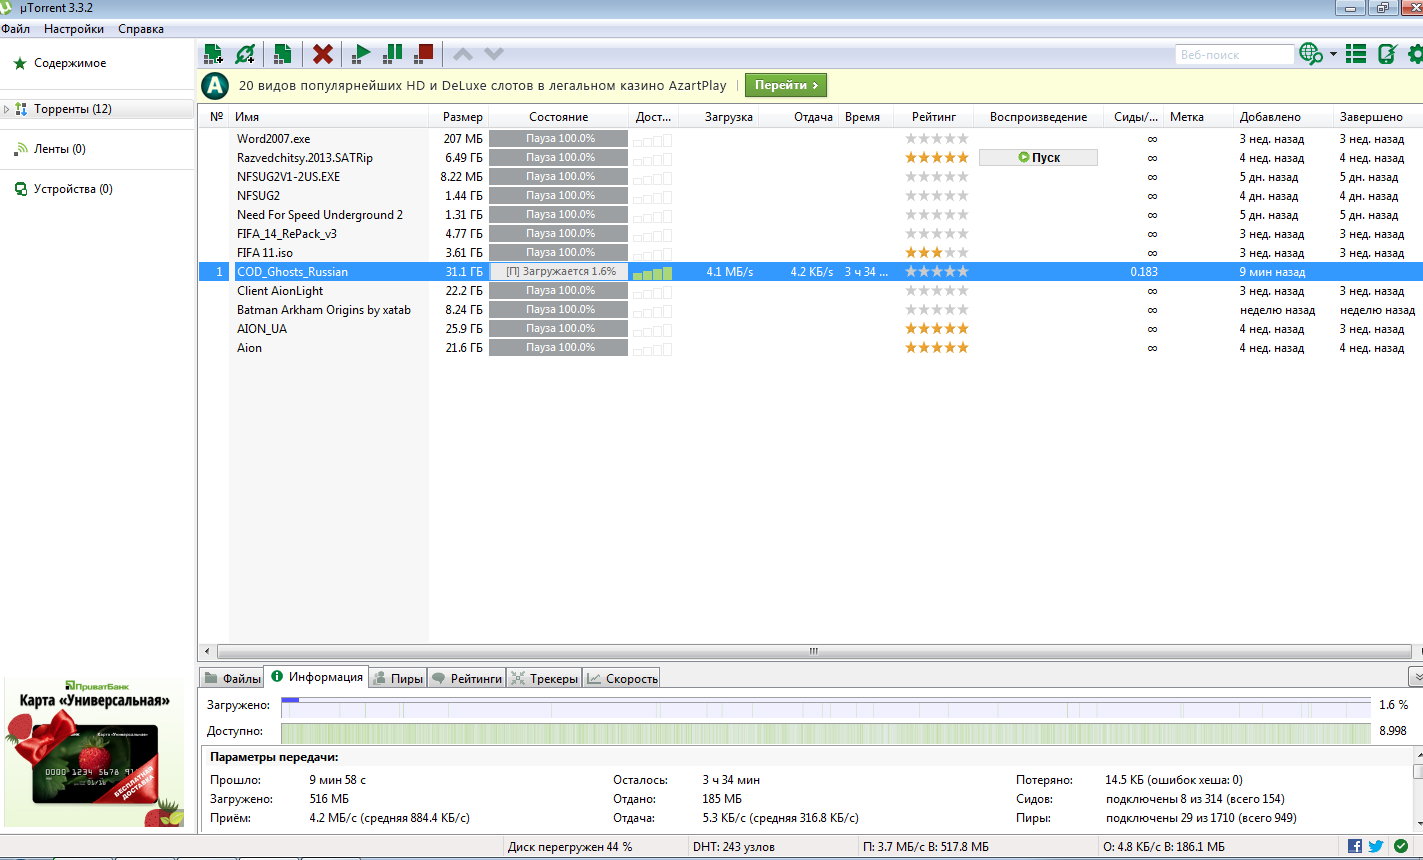The image size is (1423, 860).
Task: Click the web search globe icon
Action: 1311,54
